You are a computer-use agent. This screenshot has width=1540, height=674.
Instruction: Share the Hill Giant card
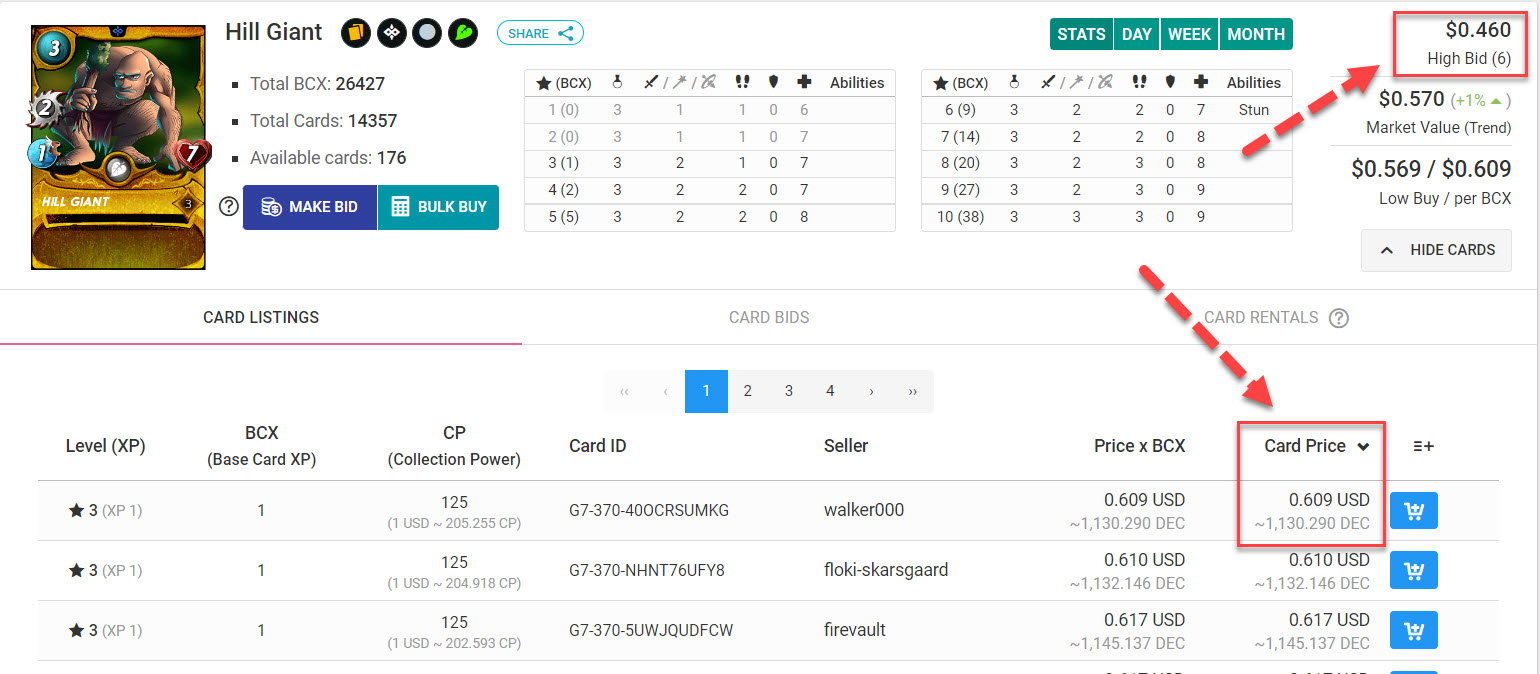[540, 33]
